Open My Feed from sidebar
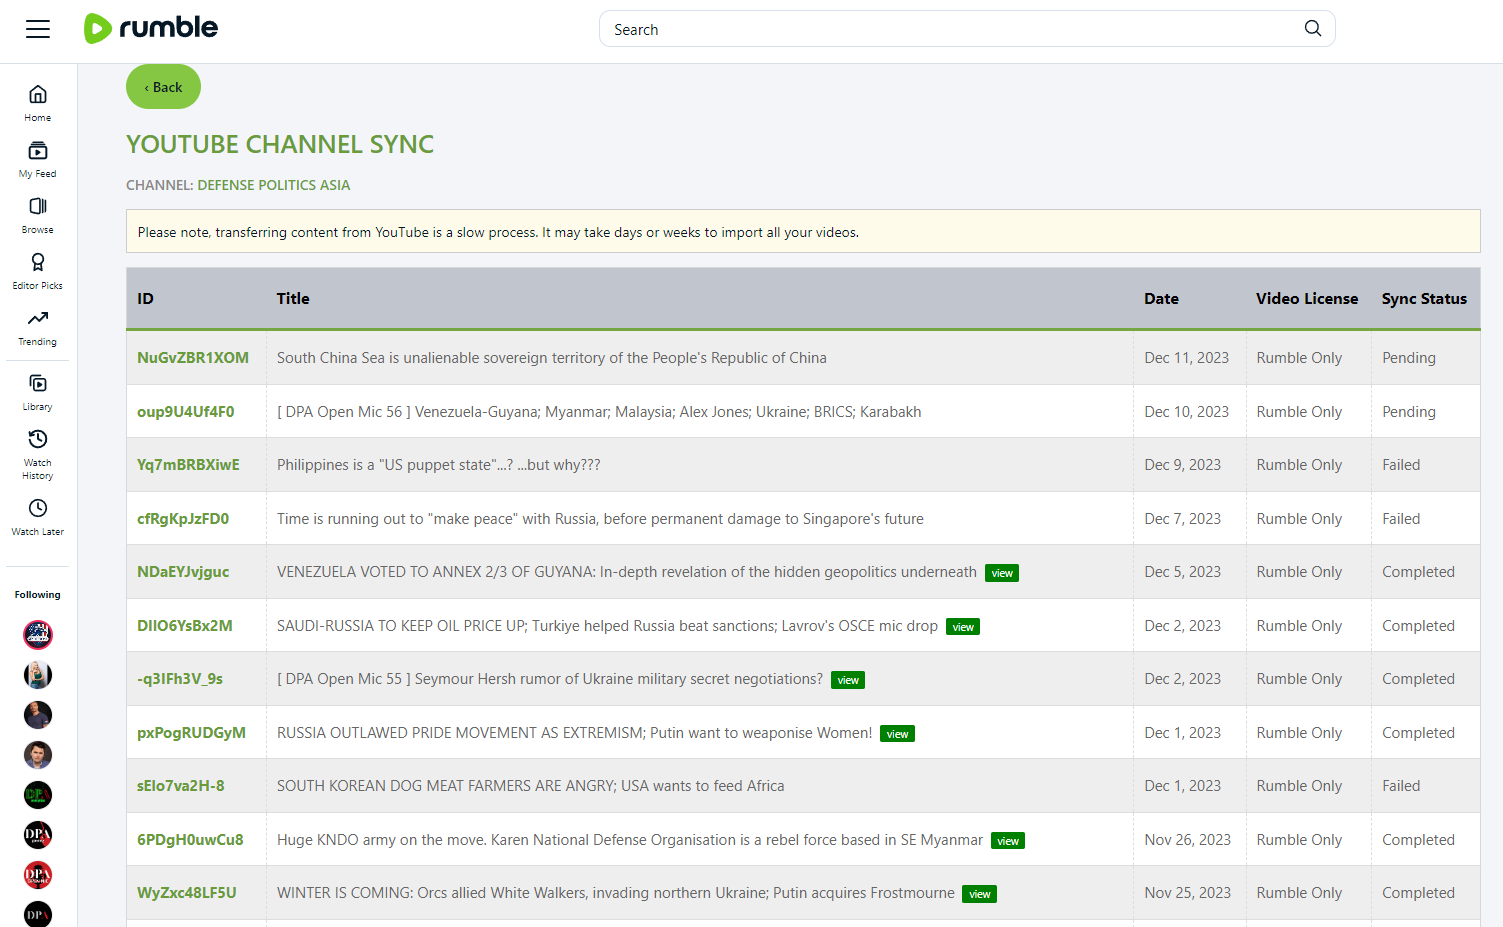 click(x=38, y=159)
